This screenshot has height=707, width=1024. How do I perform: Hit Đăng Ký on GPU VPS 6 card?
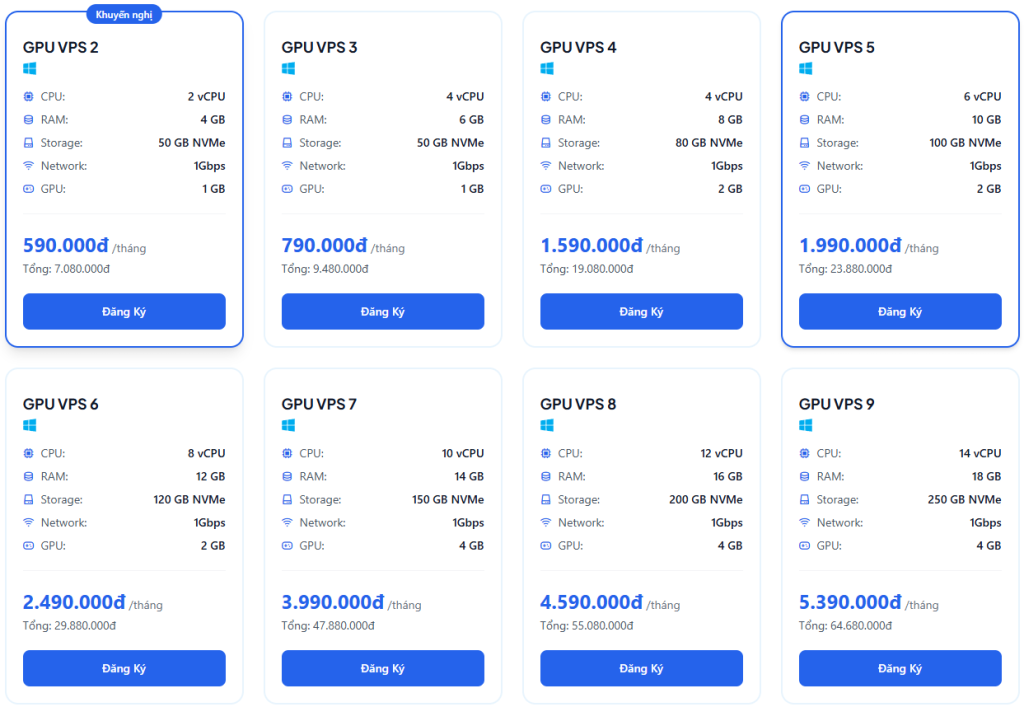pyautogui.click(x=124, y=669)
